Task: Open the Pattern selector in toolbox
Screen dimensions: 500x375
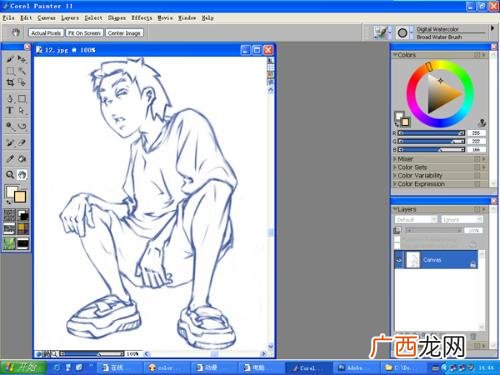Action: (10, 229)
